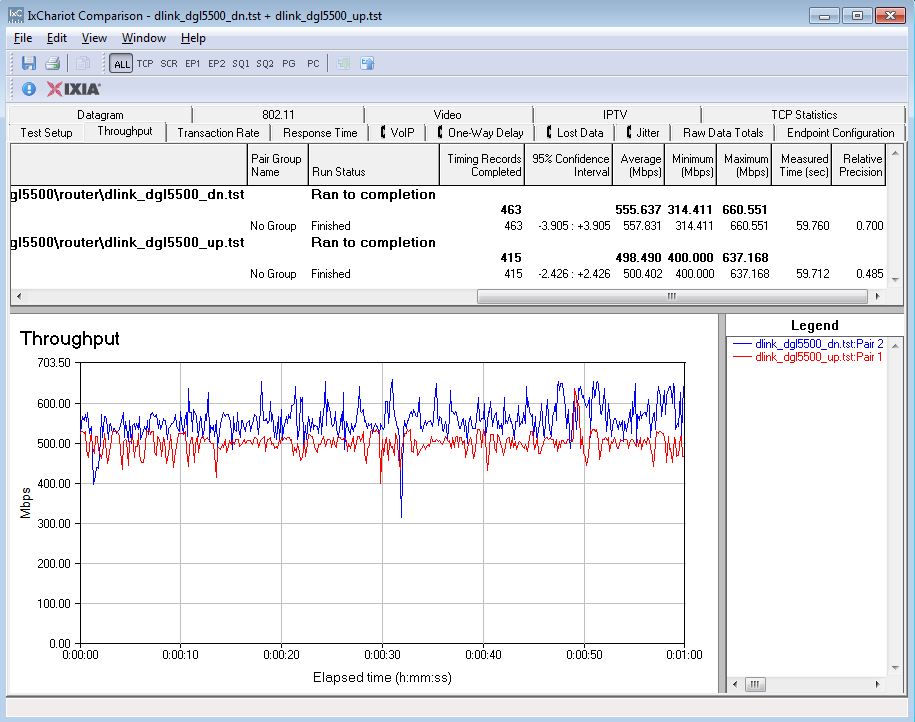The height and width of the screenshot is (722, 915).
Task: Click the greyed green sheet toolbar icon
Action: pos(344,63)
